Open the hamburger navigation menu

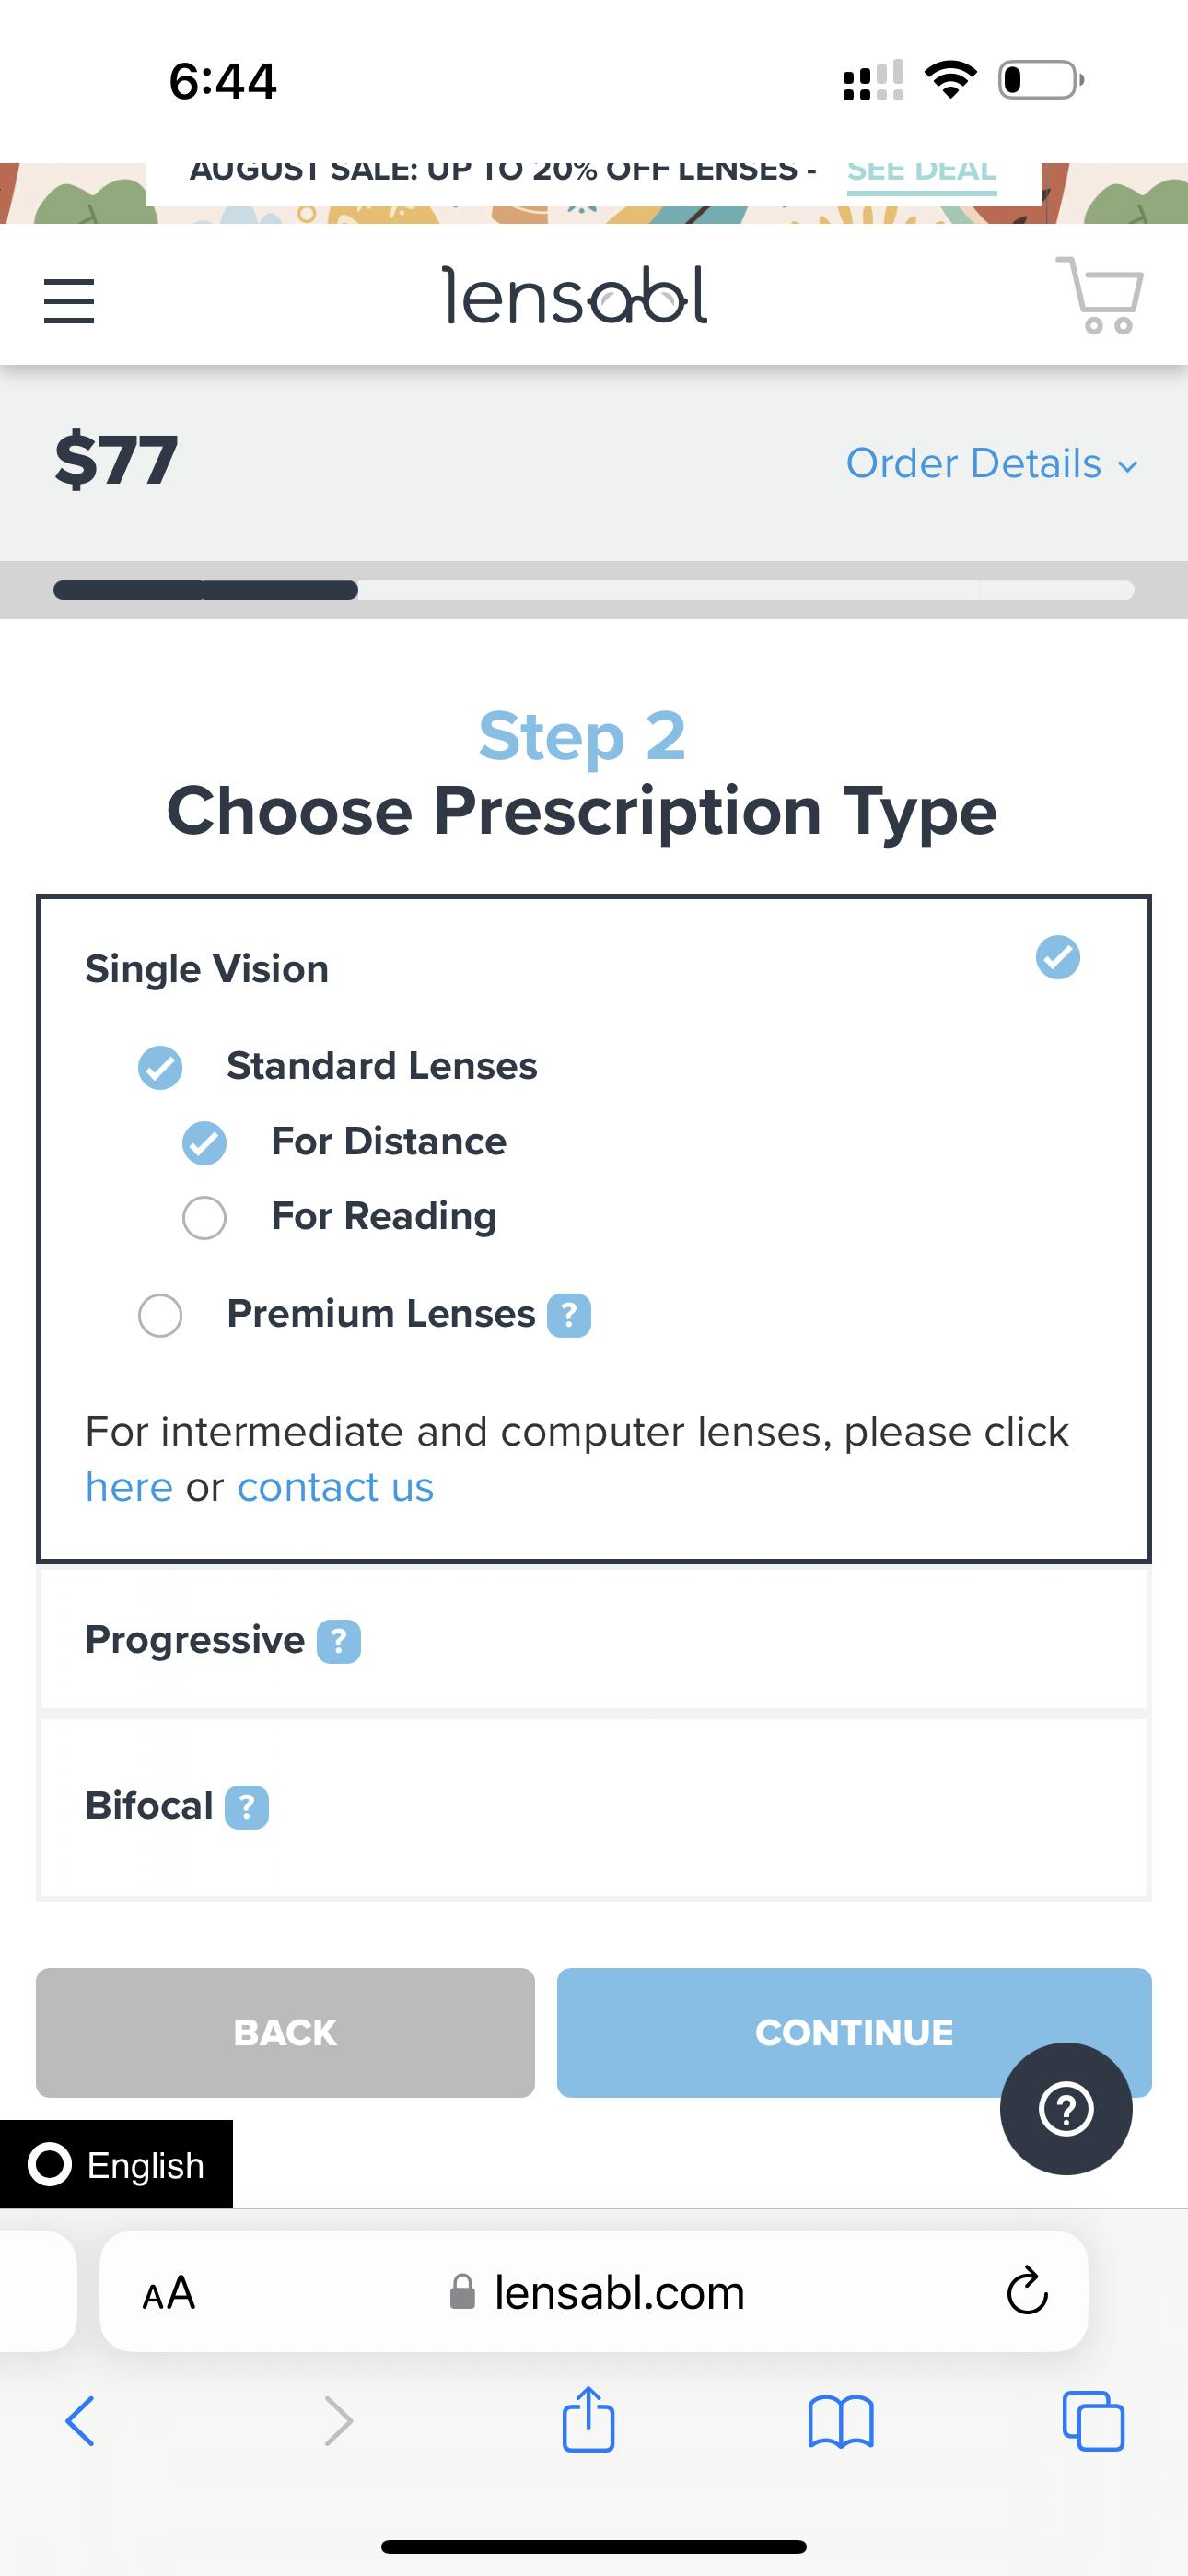69,301
